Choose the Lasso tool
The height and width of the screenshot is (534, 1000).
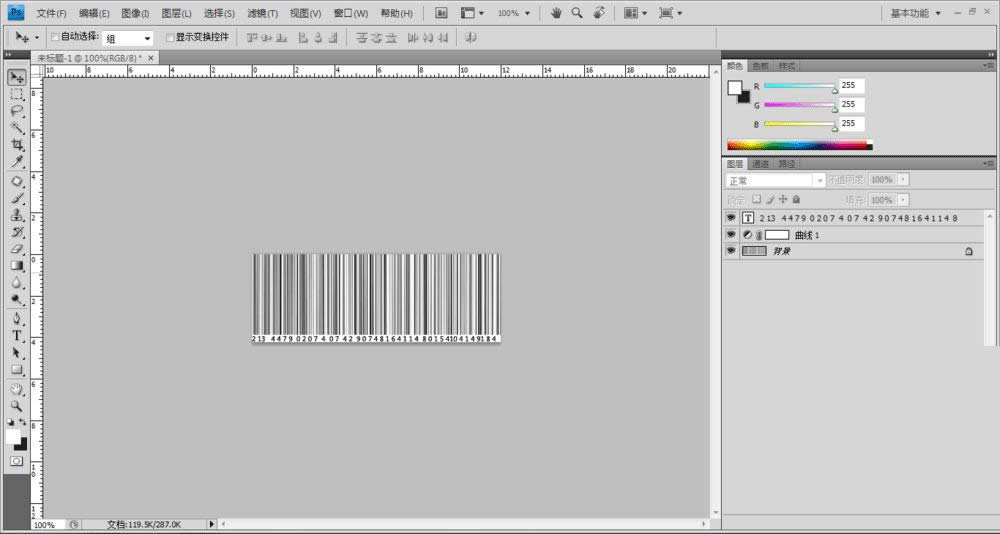17,111
